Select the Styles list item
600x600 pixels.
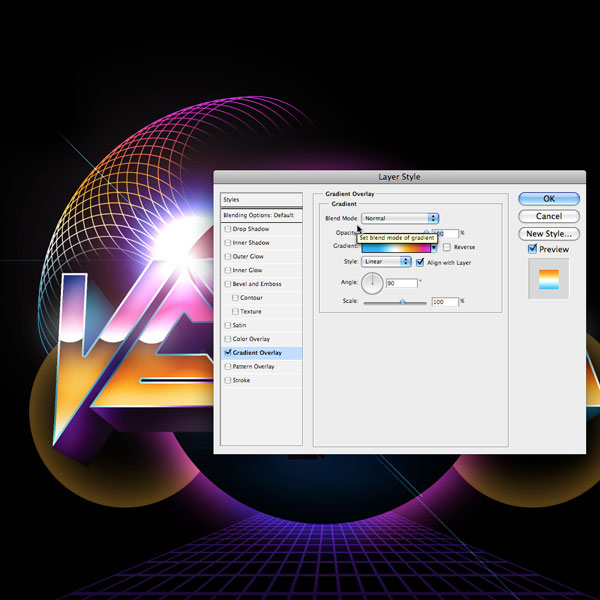261,200
